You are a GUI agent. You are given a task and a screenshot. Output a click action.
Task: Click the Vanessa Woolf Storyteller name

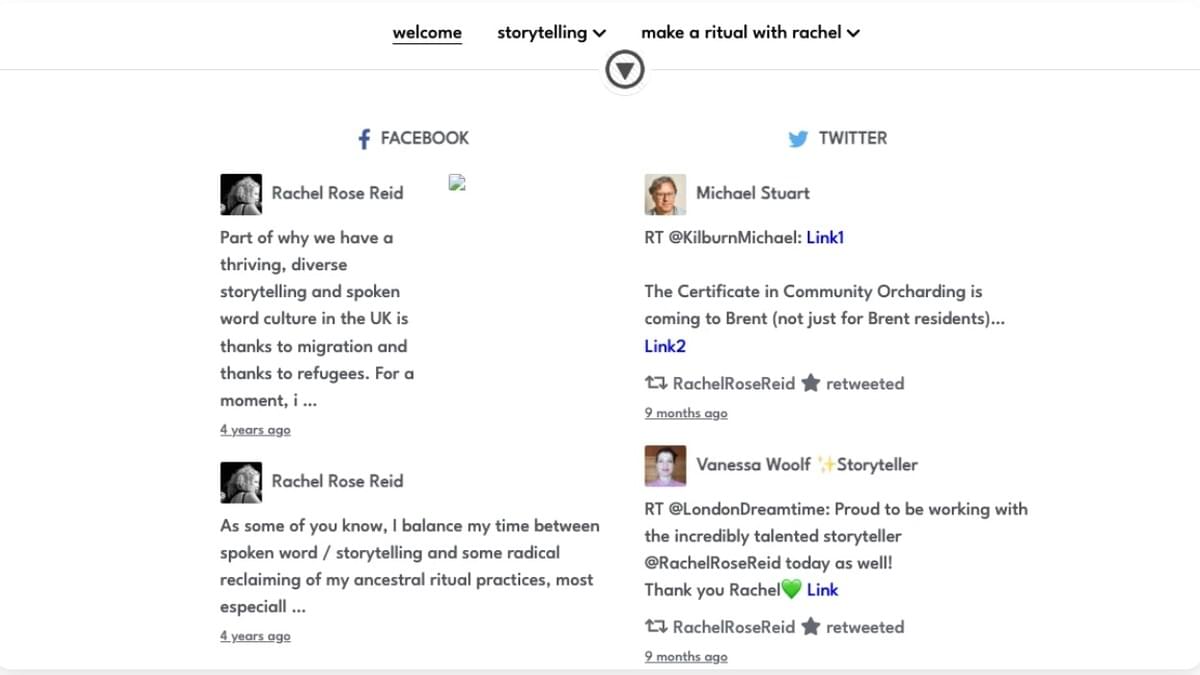pos(806,464)
